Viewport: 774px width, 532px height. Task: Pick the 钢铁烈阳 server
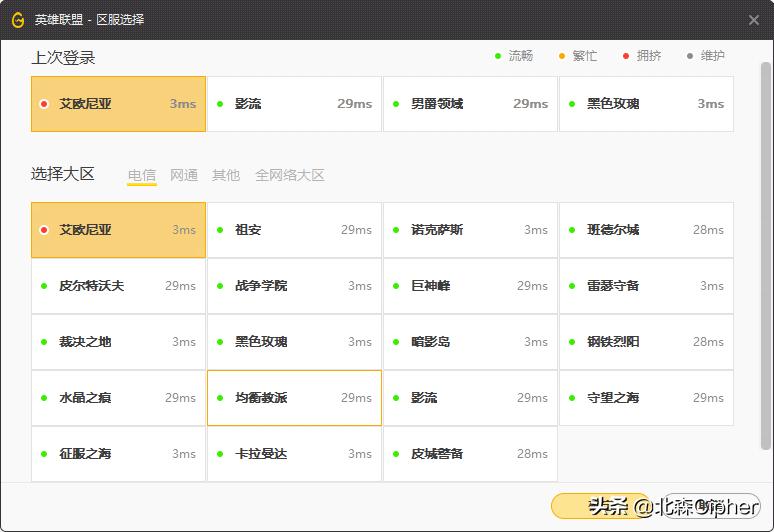coord(646,342)
